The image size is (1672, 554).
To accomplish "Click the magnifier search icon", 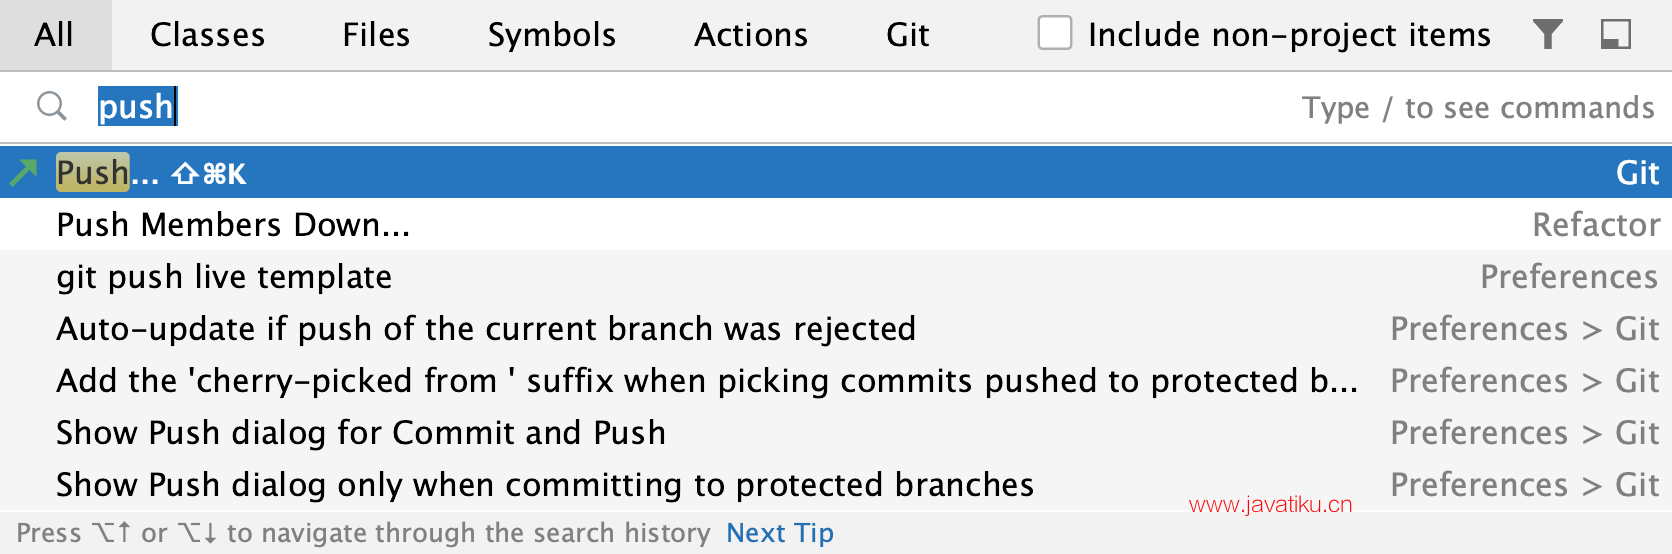I will point(52,106).
